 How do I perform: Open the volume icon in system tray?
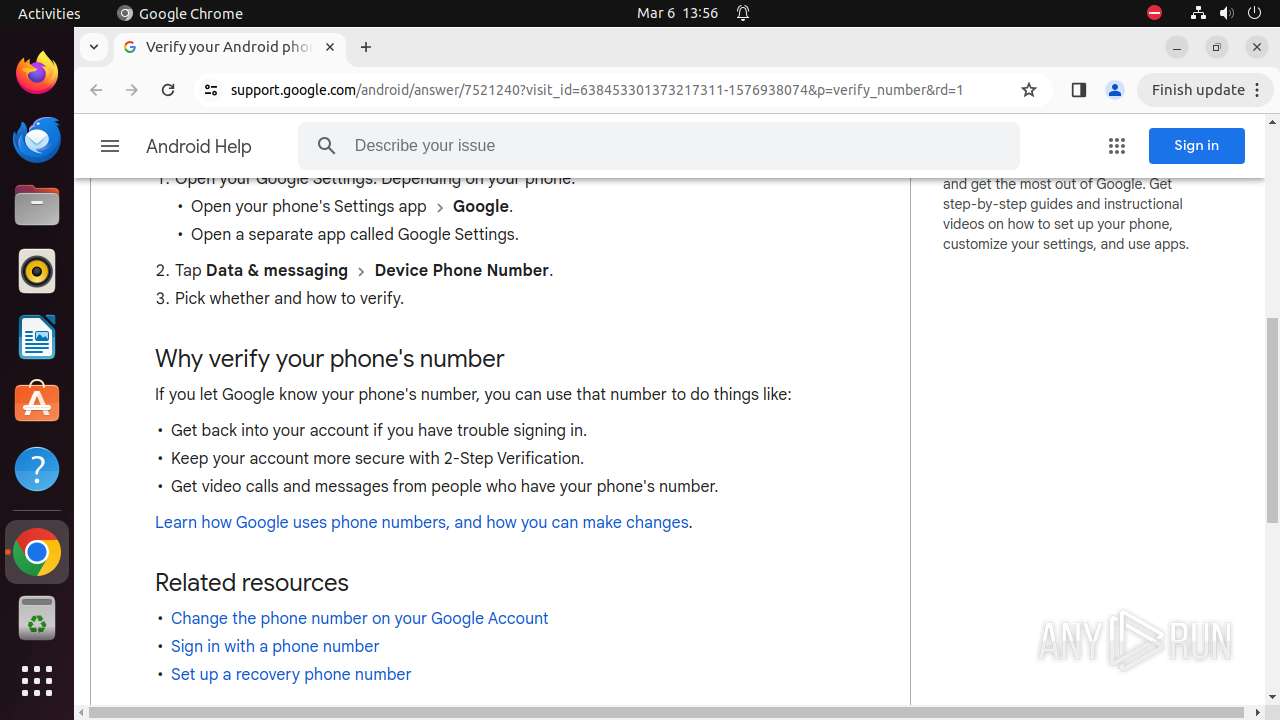(x=1226, y=13)
